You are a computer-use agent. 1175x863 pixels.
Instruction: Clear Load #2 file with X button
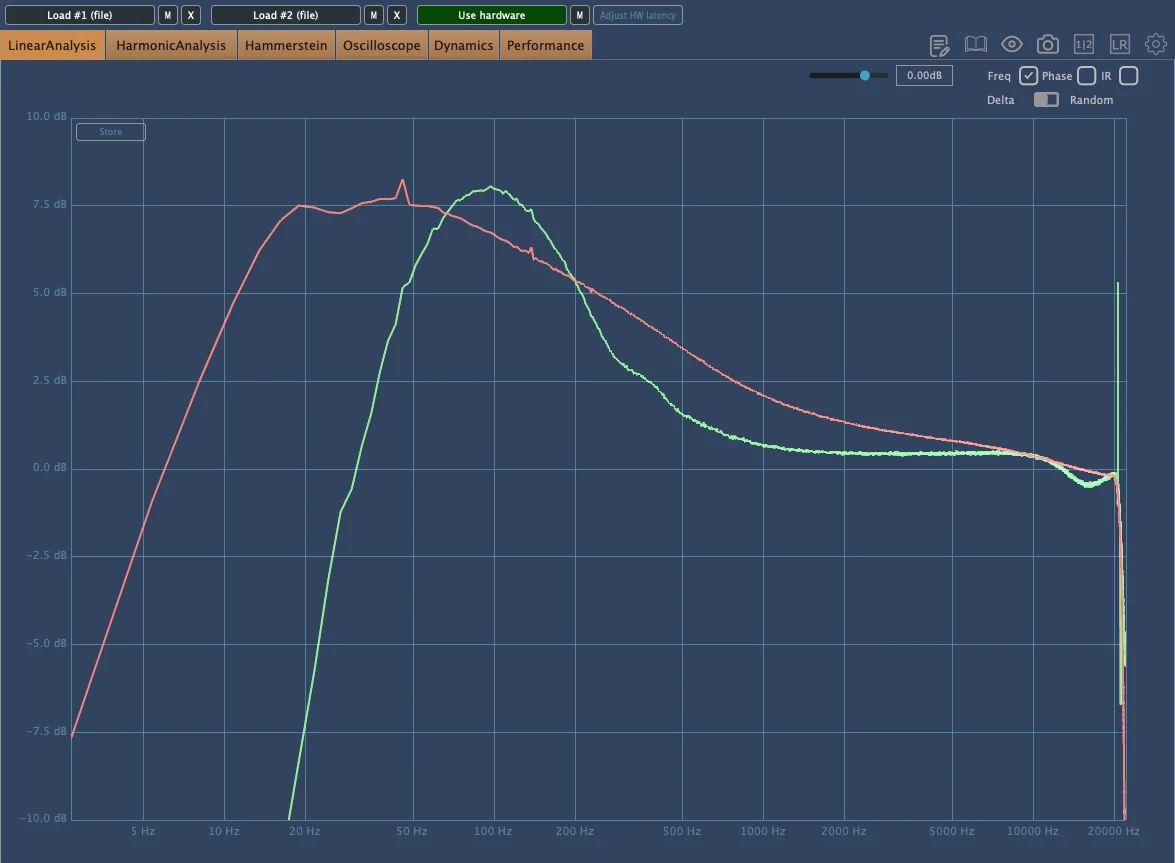397,15
